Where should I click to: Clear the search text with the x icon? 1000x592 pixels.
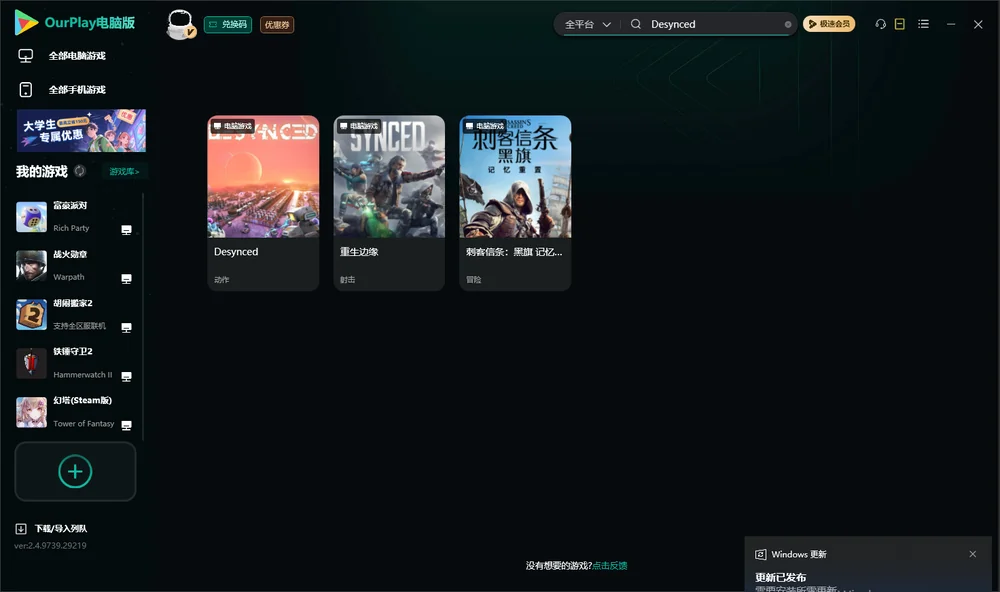click(788, 24)
